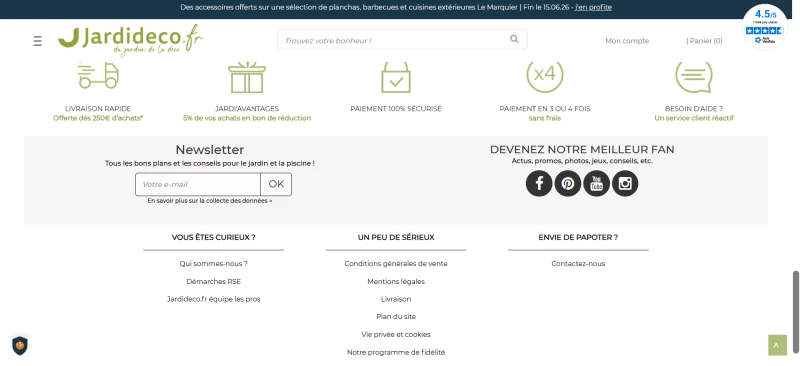This screenshot has height=366, width=800.
Task: Click 'PAIEMENT 100% SÉCURISÉ' text
Action: 396,109
